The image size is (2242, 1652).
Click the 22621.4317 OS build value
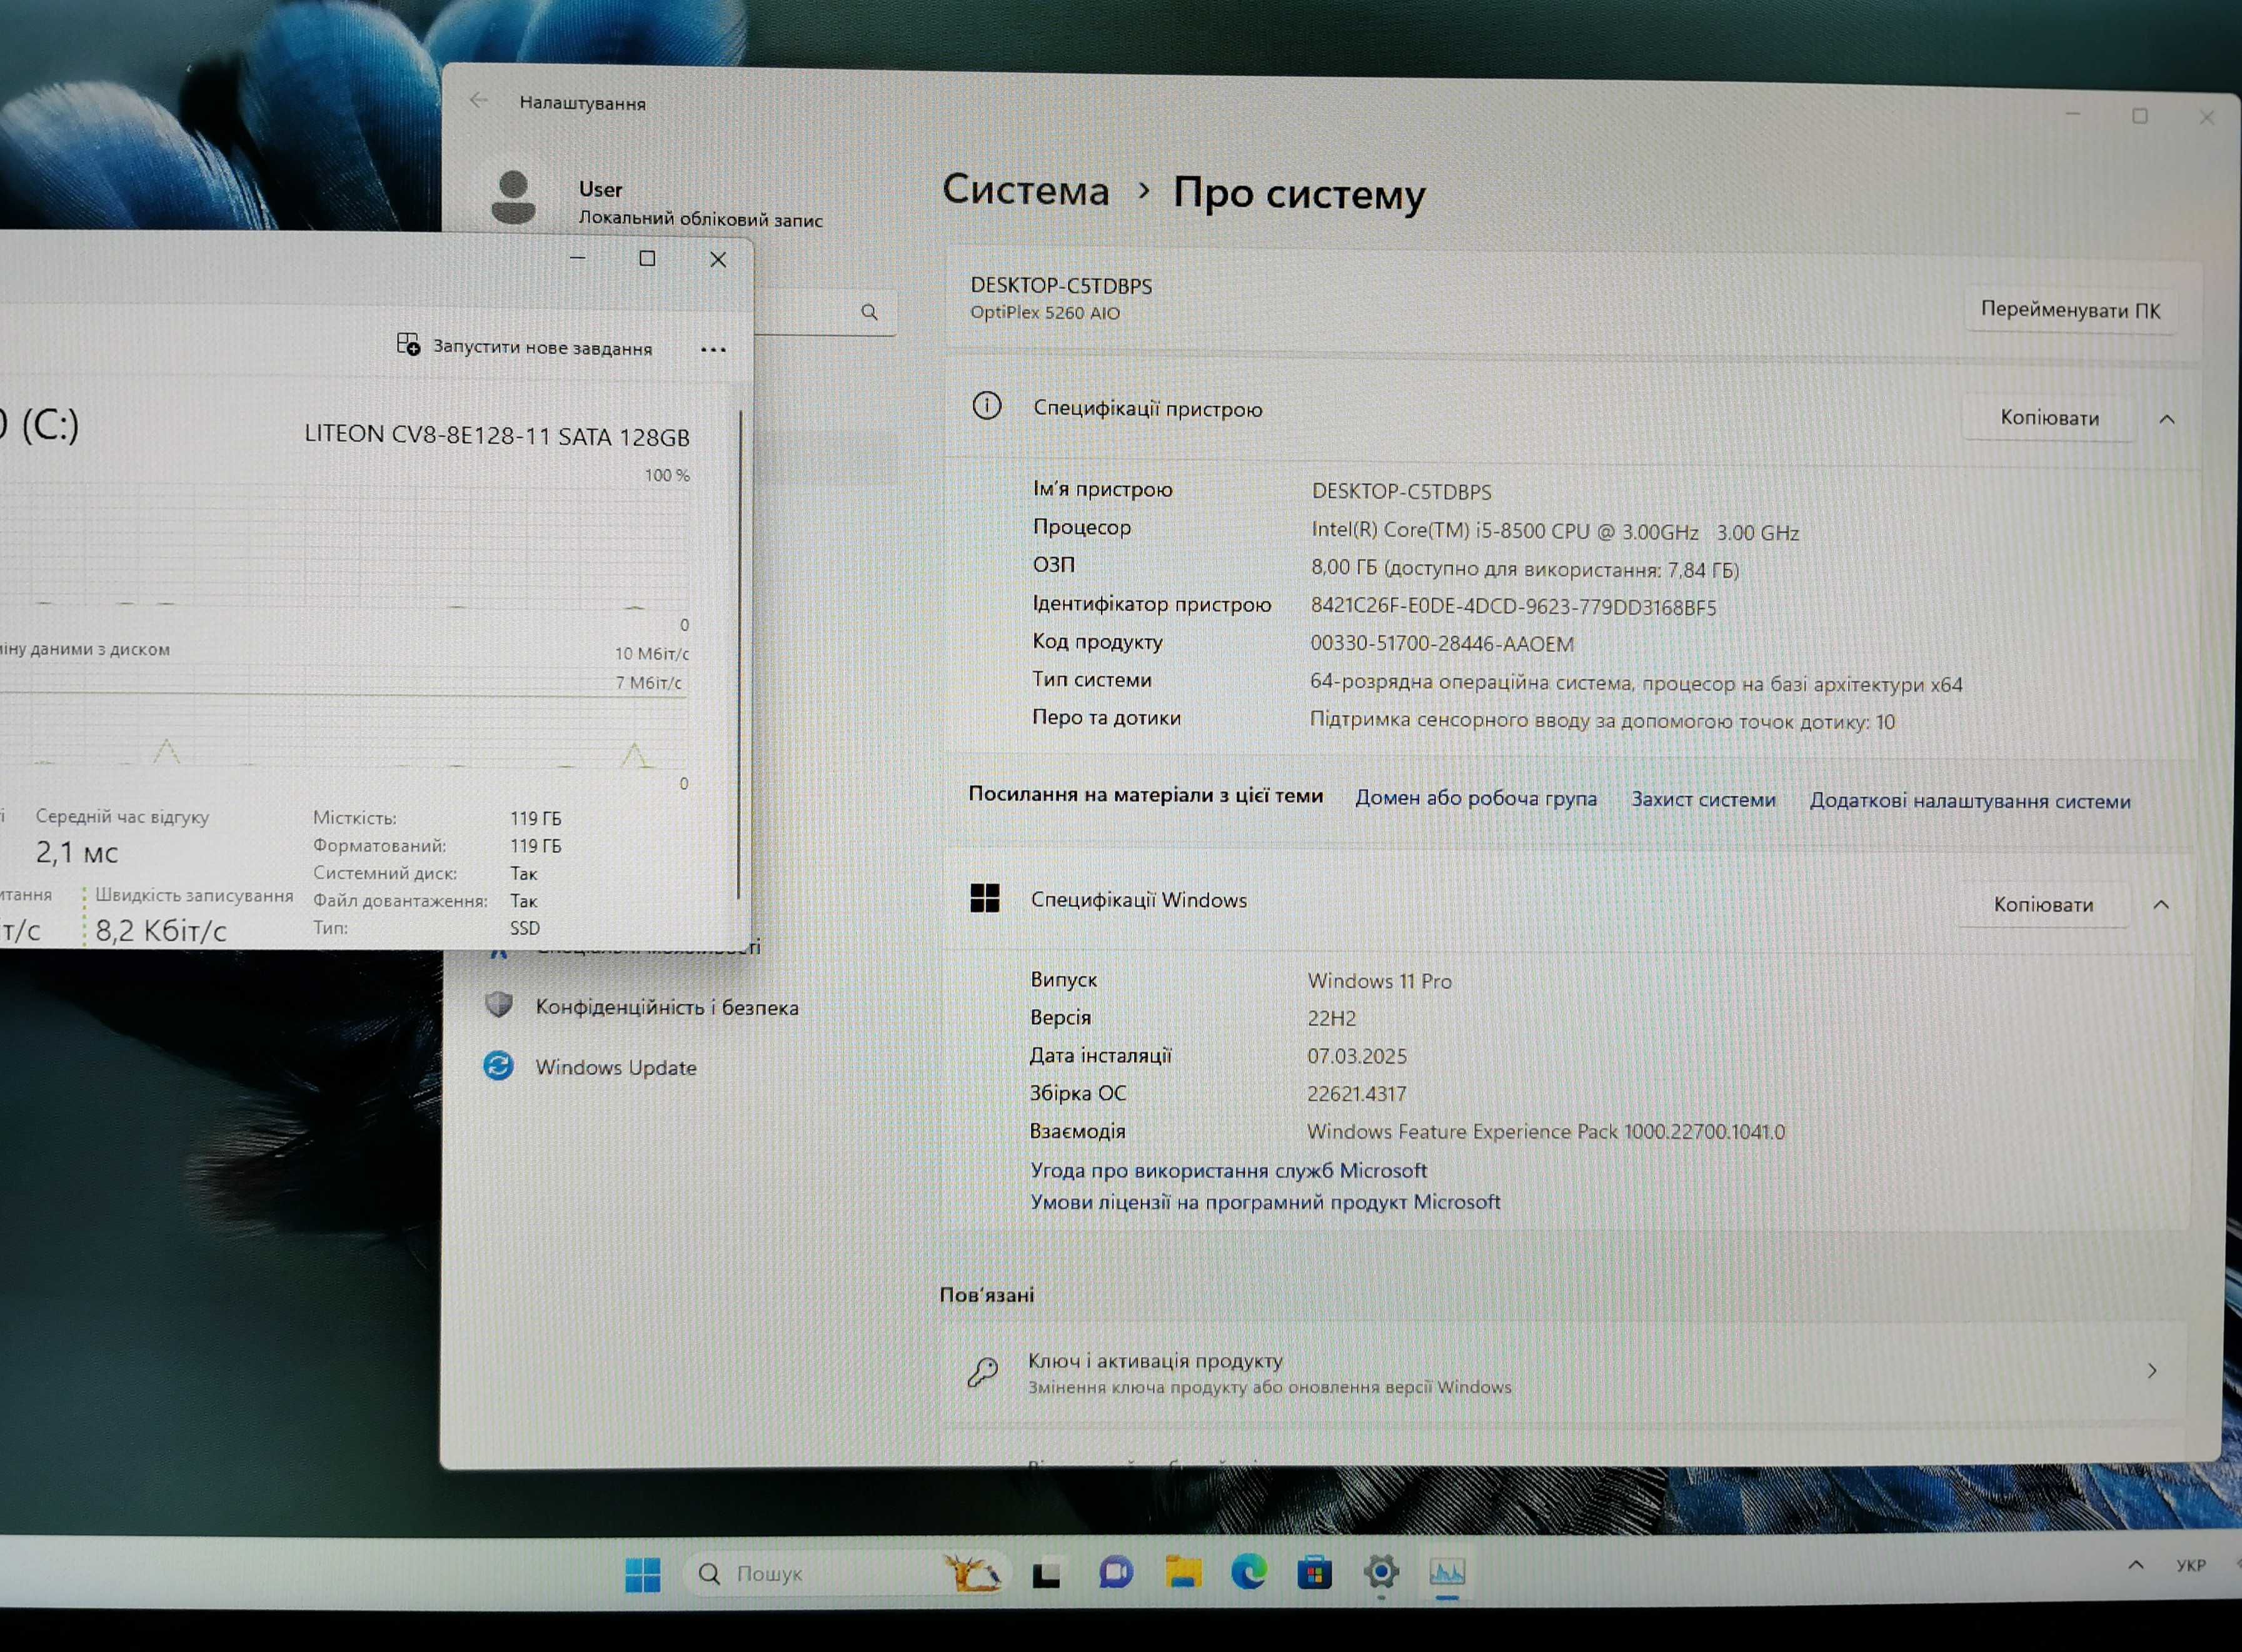[x=1356, y=1094]
